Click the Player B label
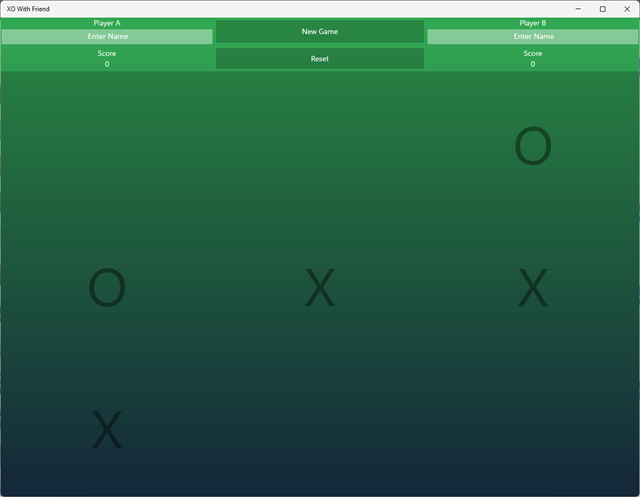The height and width of the screenshot is (497, 640). tap(533, 23)
